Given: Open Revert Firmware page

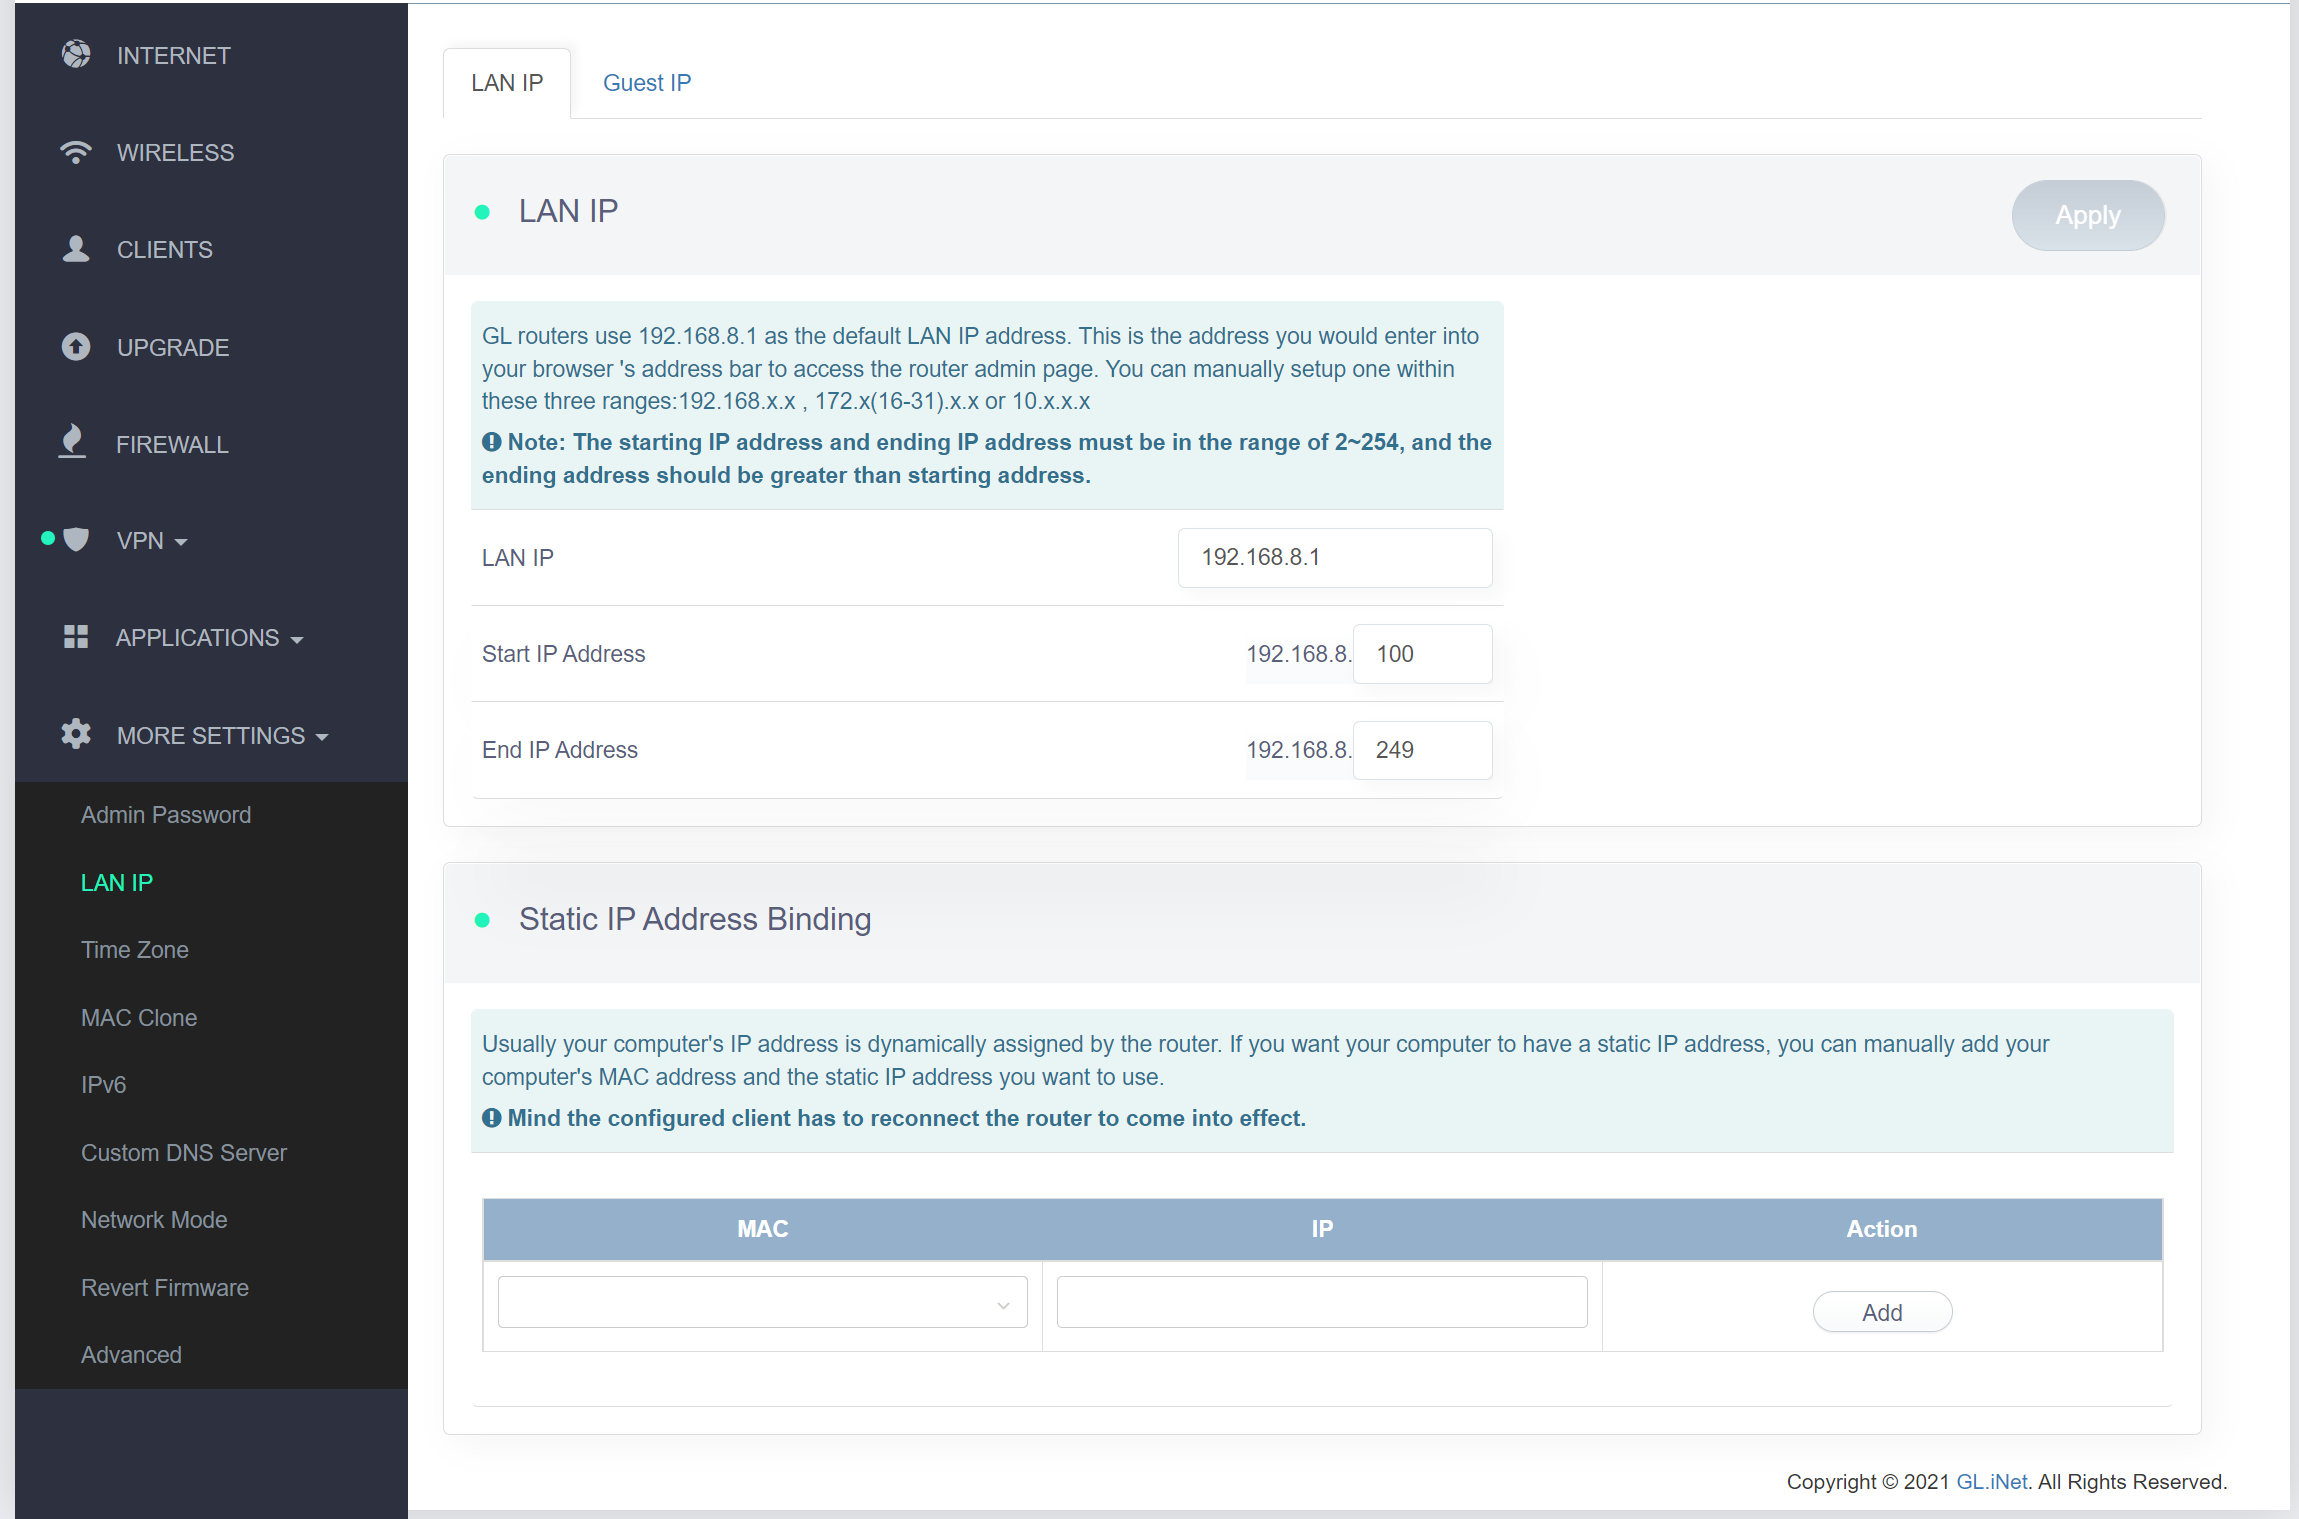Looking at the screenshot, I should coord(165,1288).
